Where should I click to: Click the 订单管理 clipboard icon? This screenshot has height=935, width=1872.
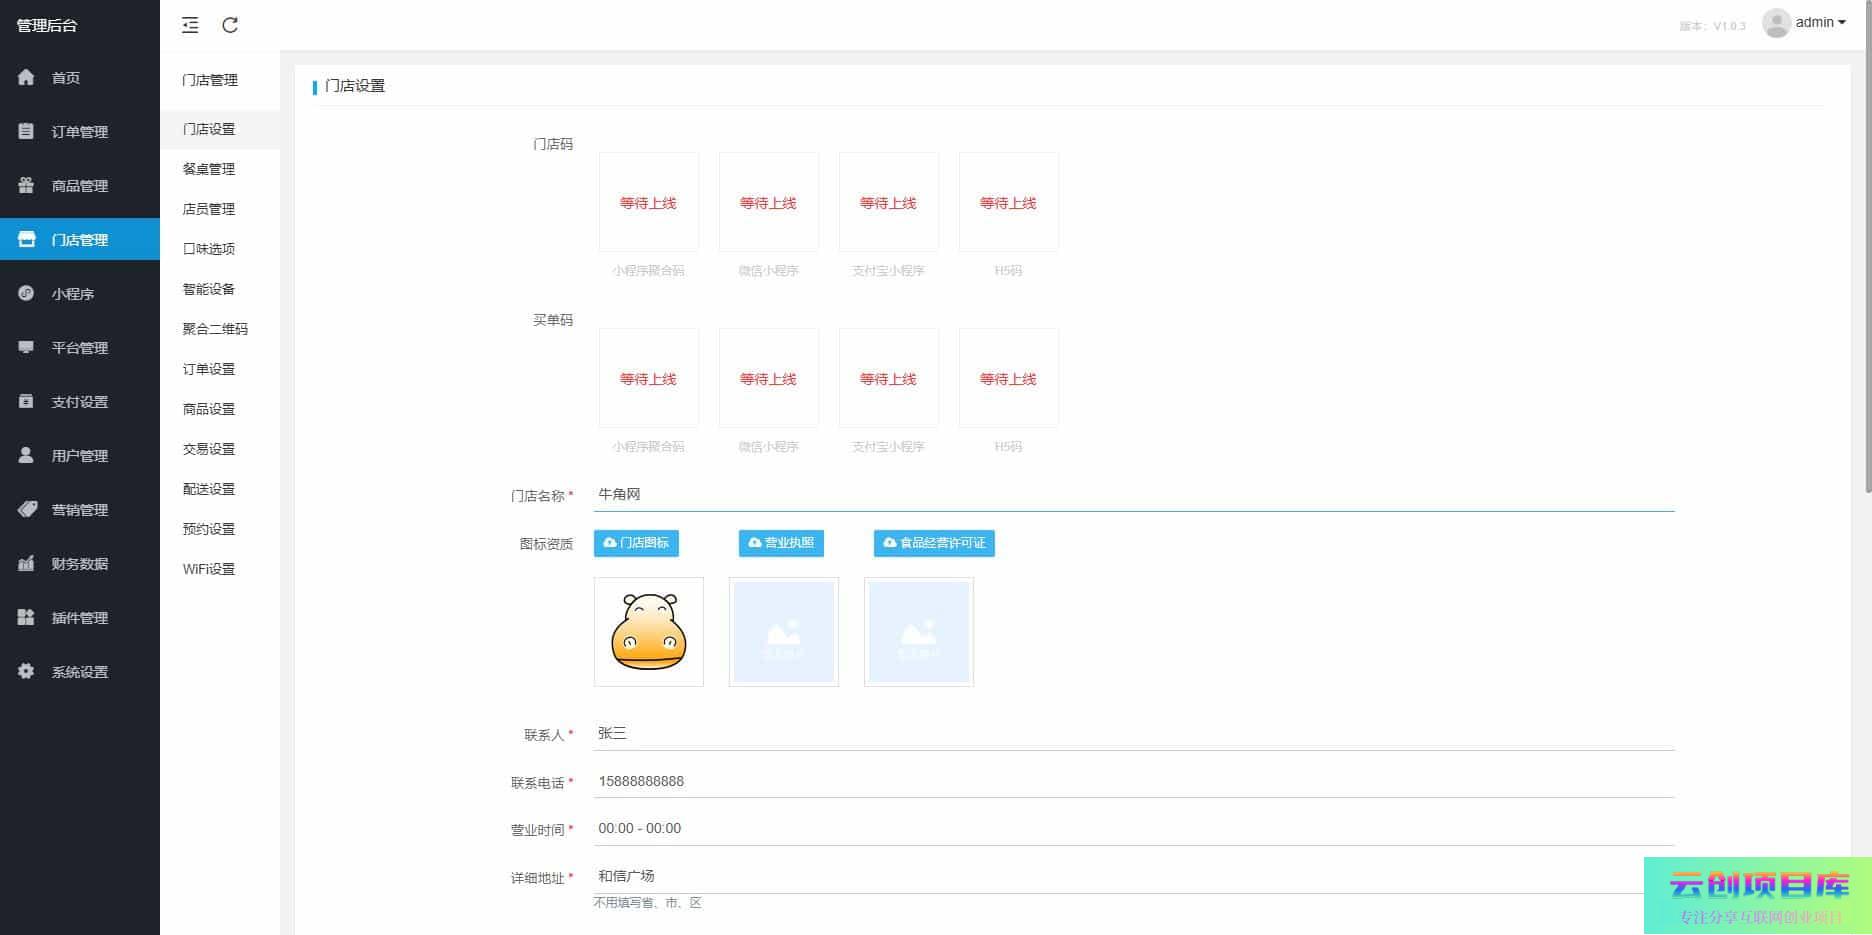(x=26, y=132)
